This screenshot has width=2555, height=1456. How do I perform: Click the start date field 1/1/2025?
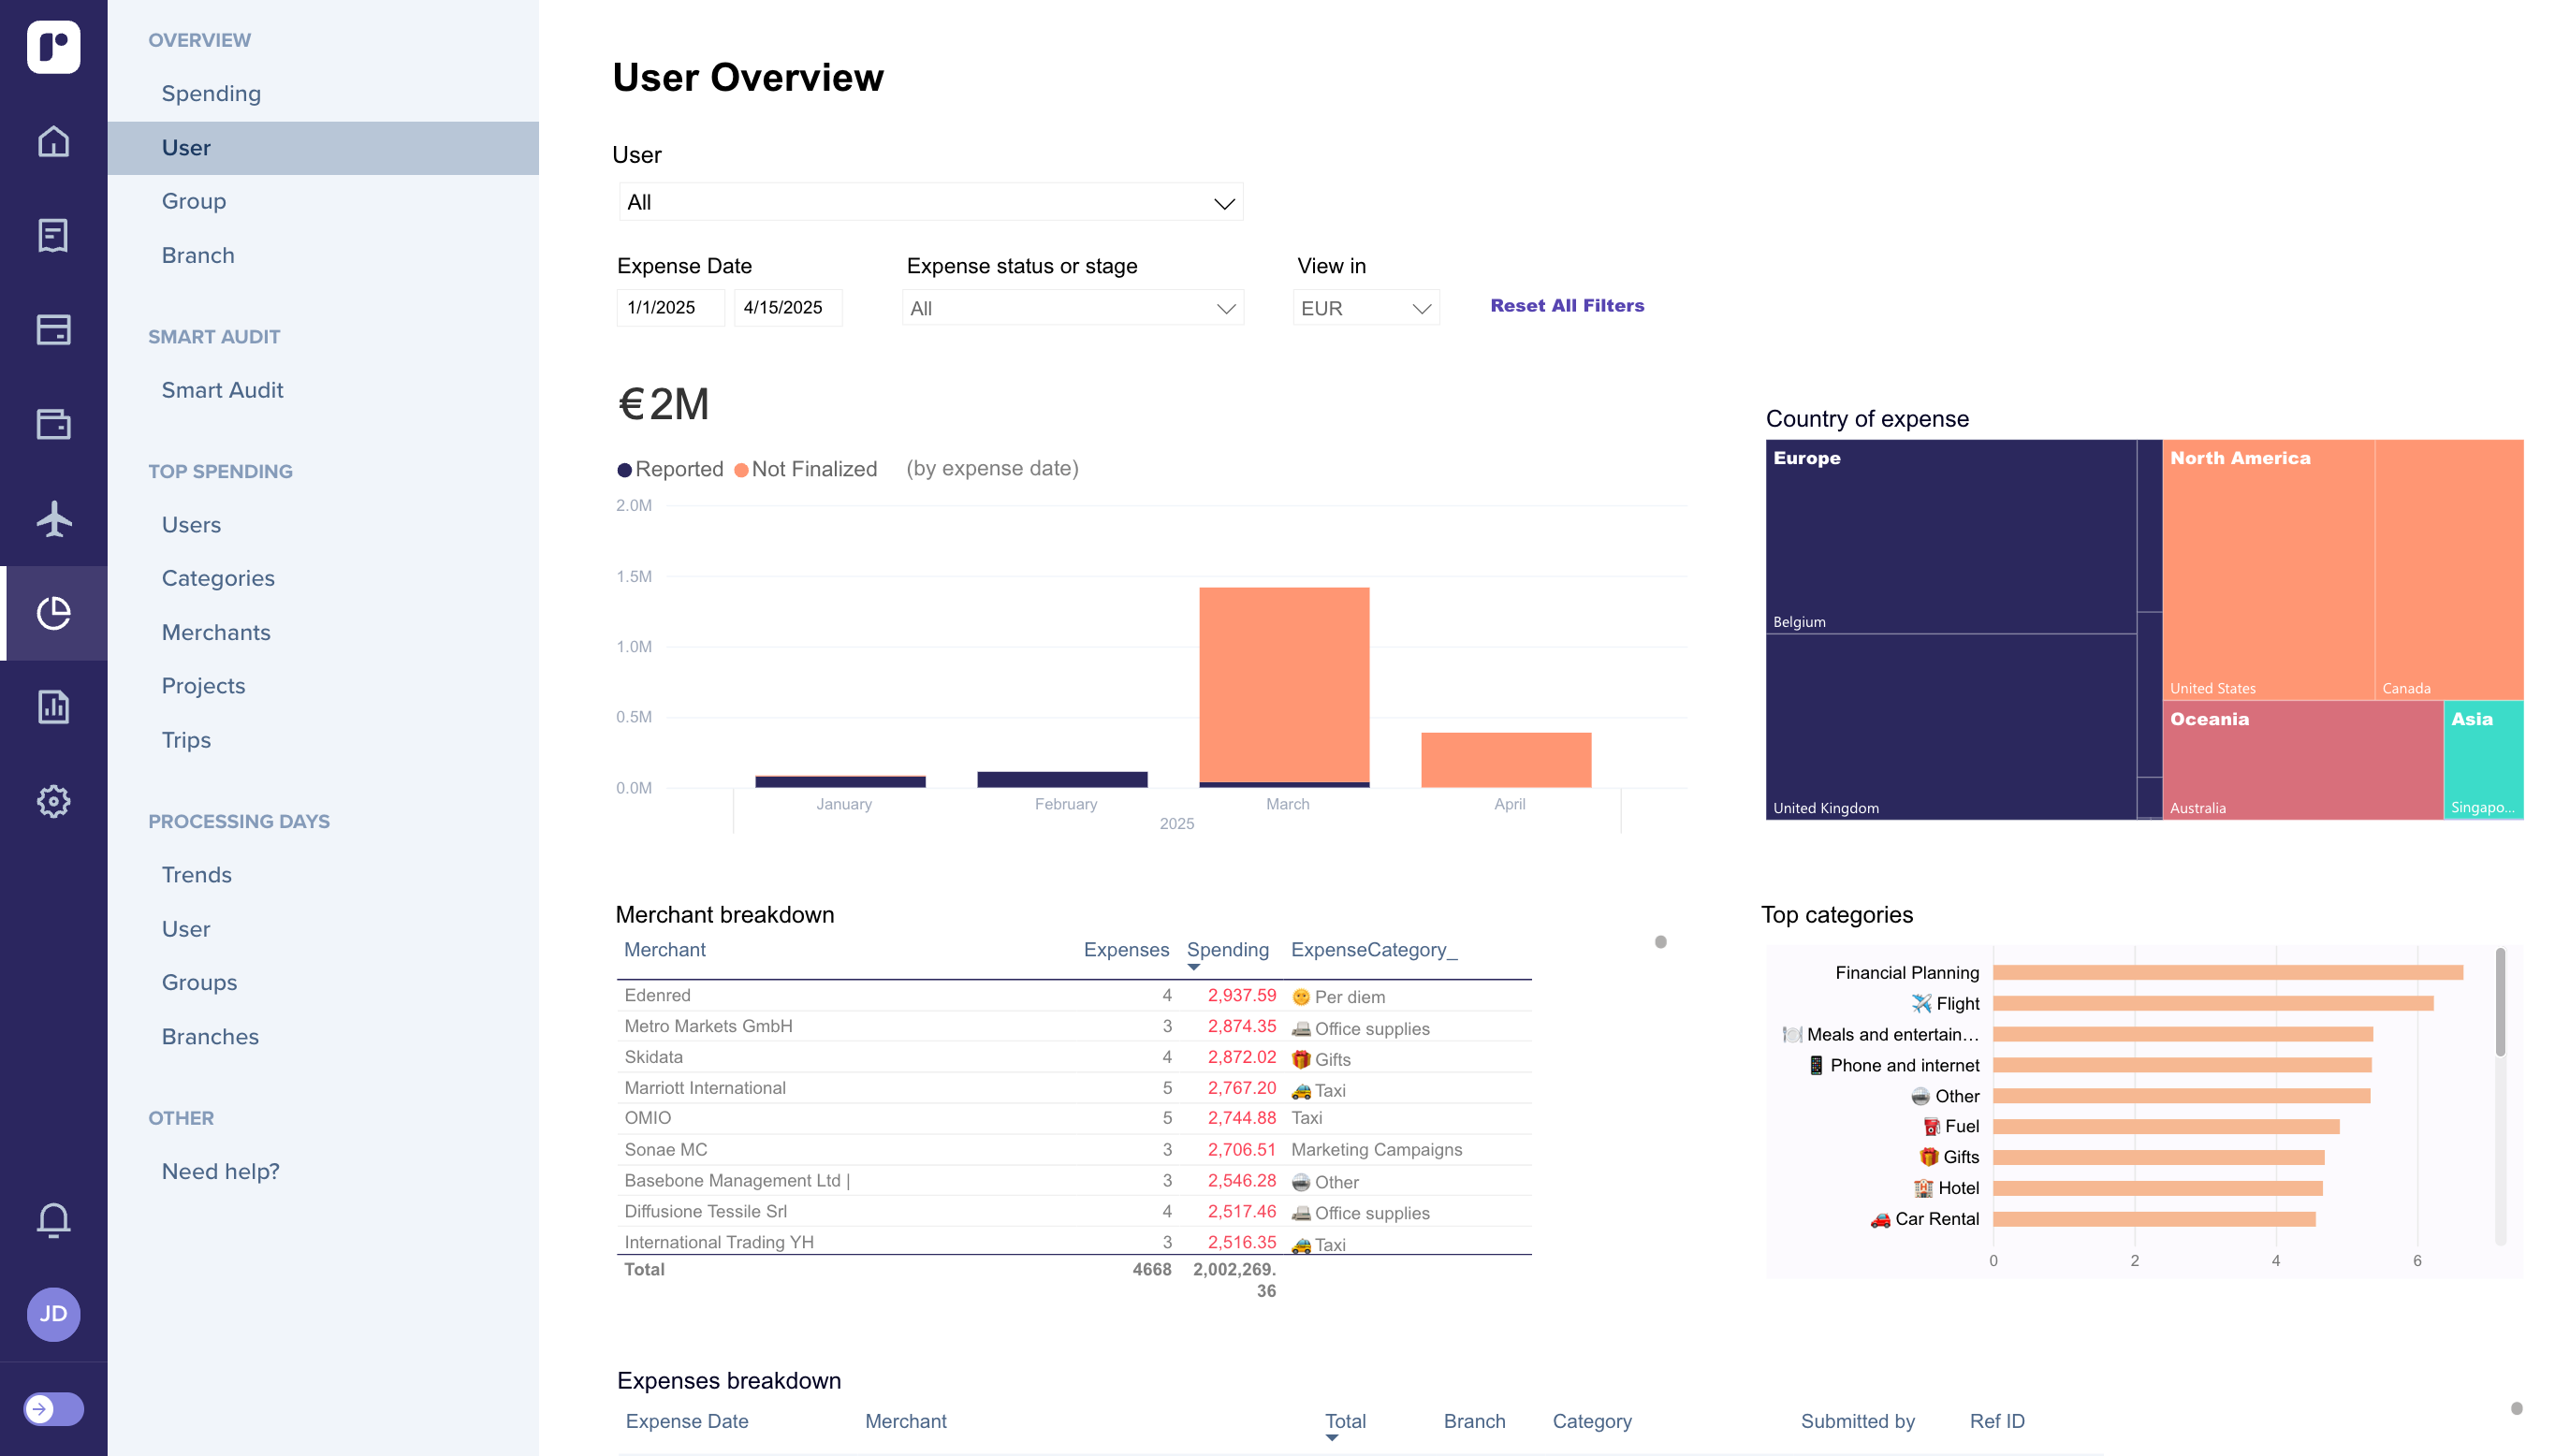pos(670,307)
